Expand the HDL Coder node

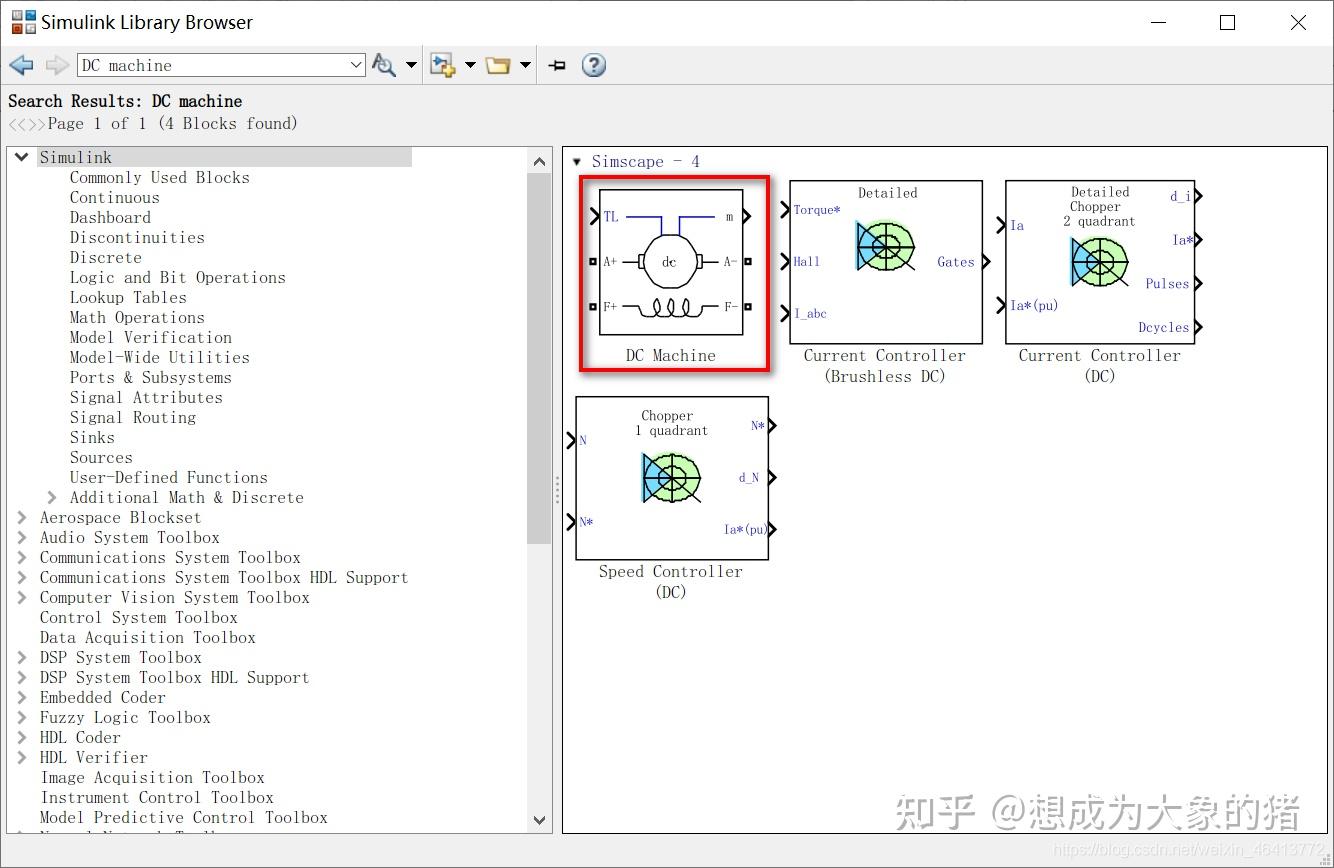coord(21,737)
